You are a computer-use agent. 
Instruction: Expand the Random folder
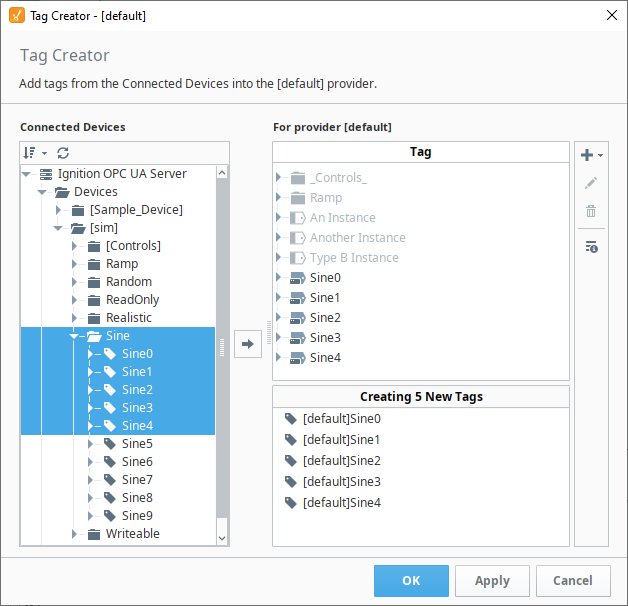(x=74, y=282)
